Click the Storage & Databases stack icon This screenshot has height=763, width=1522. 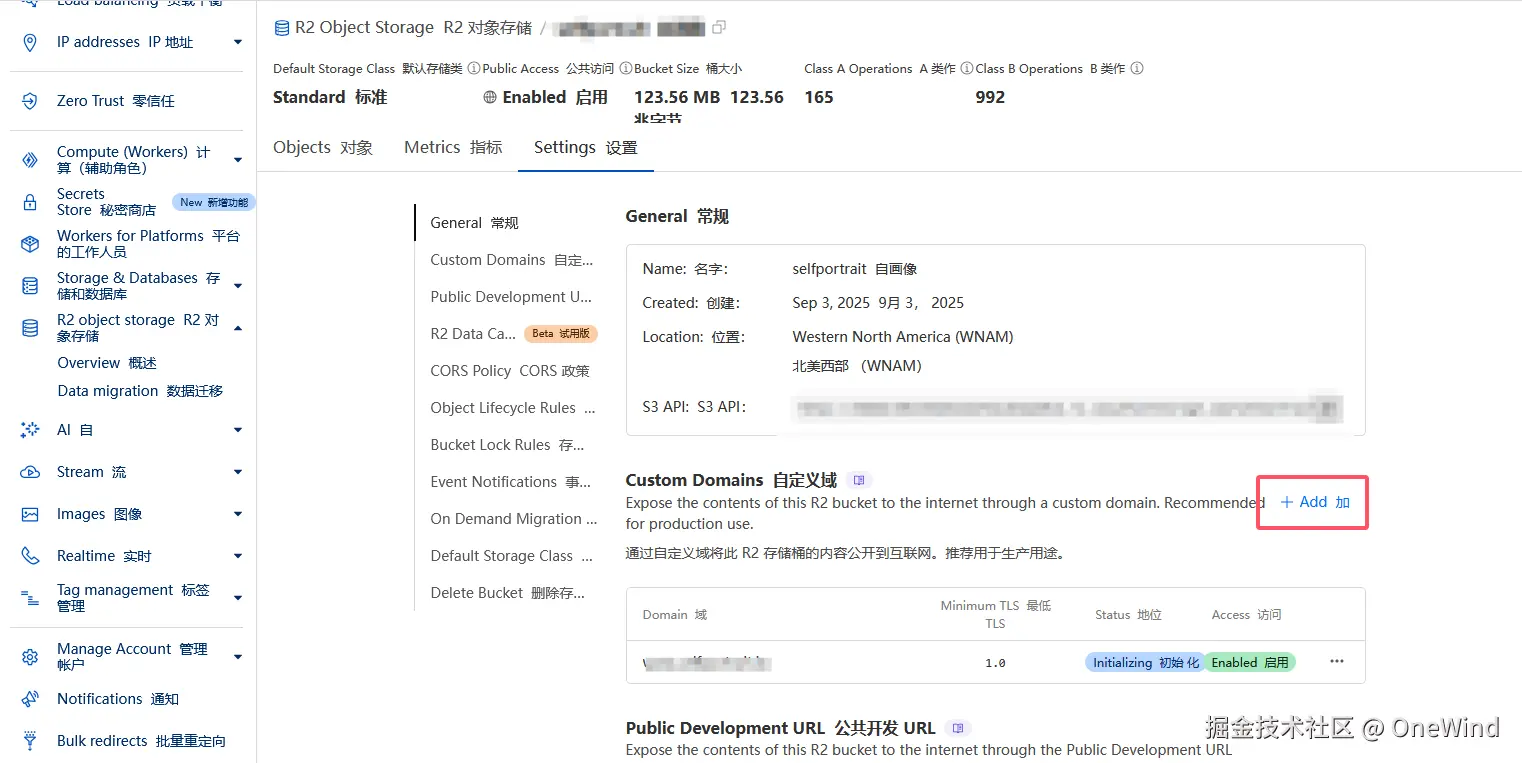(x=30, y=286)
